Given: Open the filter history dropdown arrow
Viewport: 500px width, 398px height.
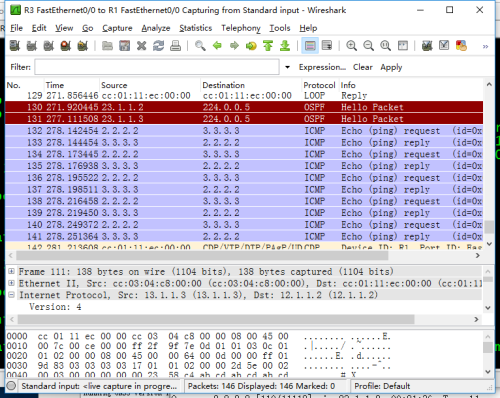Looking at the screenshot, I should 287,67.
